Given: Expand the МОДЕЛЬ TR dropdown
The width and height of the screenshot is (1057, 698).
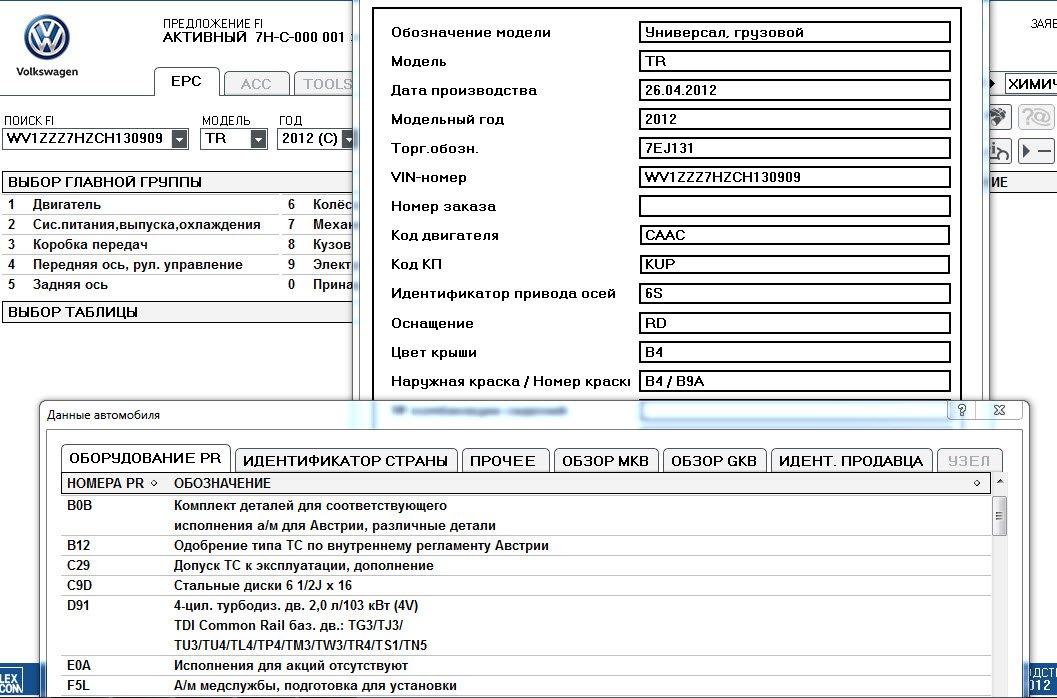Looking at the screenshot, I should click(259, 139).
